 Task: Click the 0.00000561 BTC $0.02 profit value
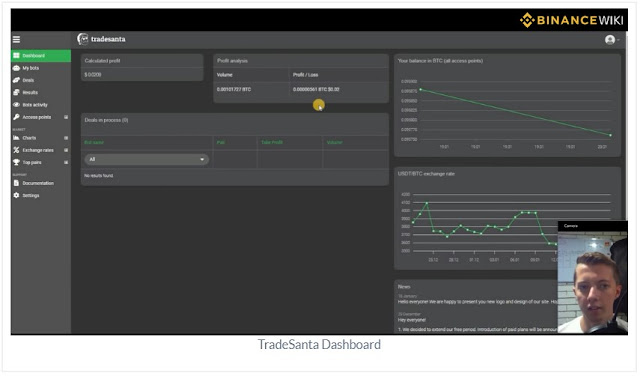point(316,89)
